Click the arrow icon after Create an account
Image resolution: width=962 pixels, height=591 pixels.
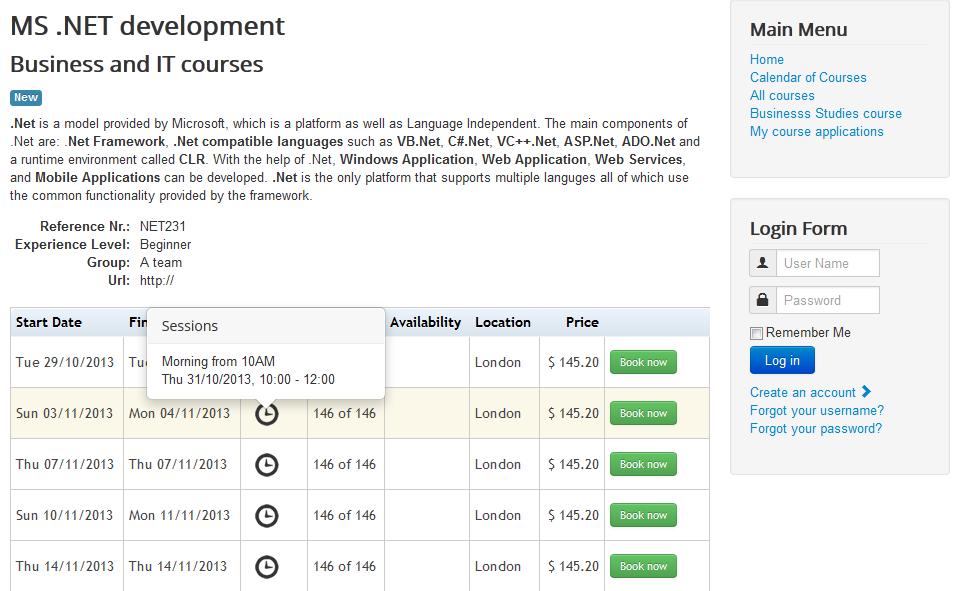coord(866,392)
